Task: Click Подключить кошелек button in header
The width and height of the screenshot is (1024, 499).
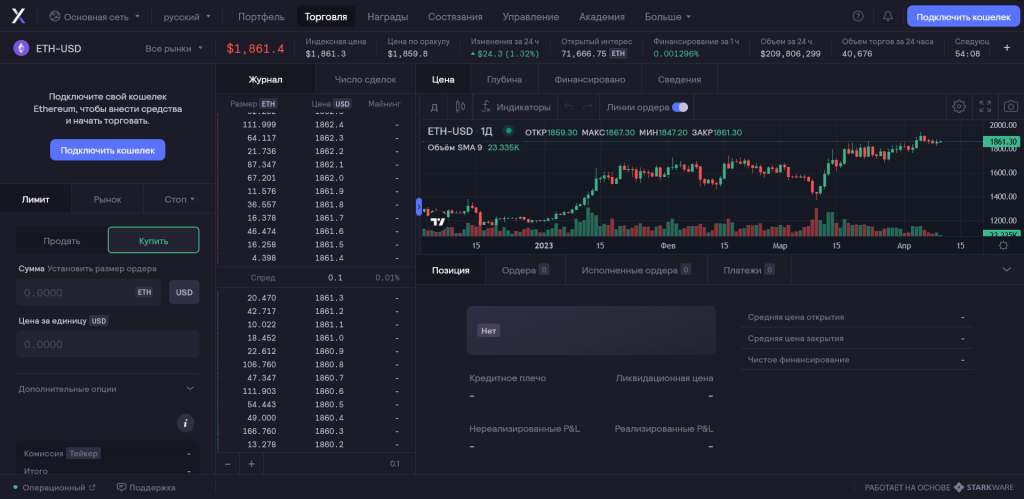Action: click(963, 17)
